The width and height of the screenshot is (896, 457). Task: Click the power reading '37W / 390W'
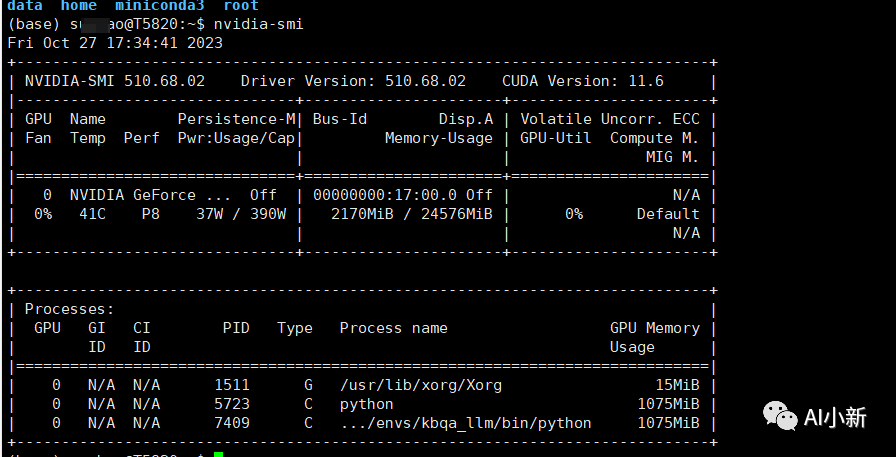tap(241, 214)
